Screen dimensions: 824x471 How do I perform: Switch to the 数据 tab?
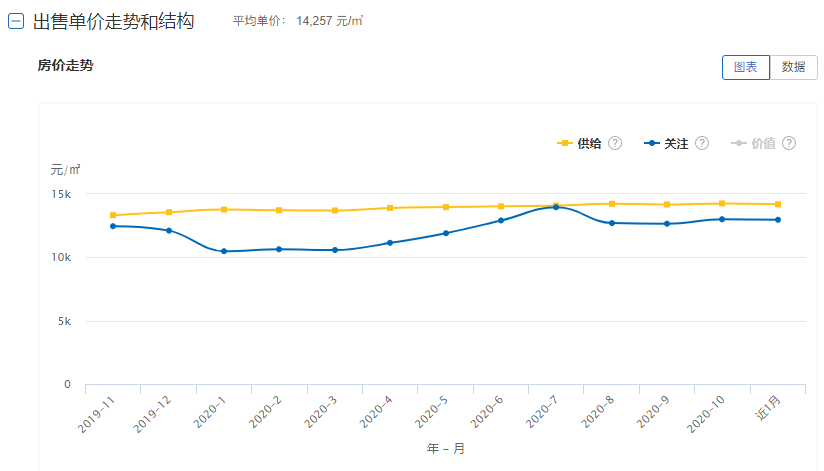point(794,67)
